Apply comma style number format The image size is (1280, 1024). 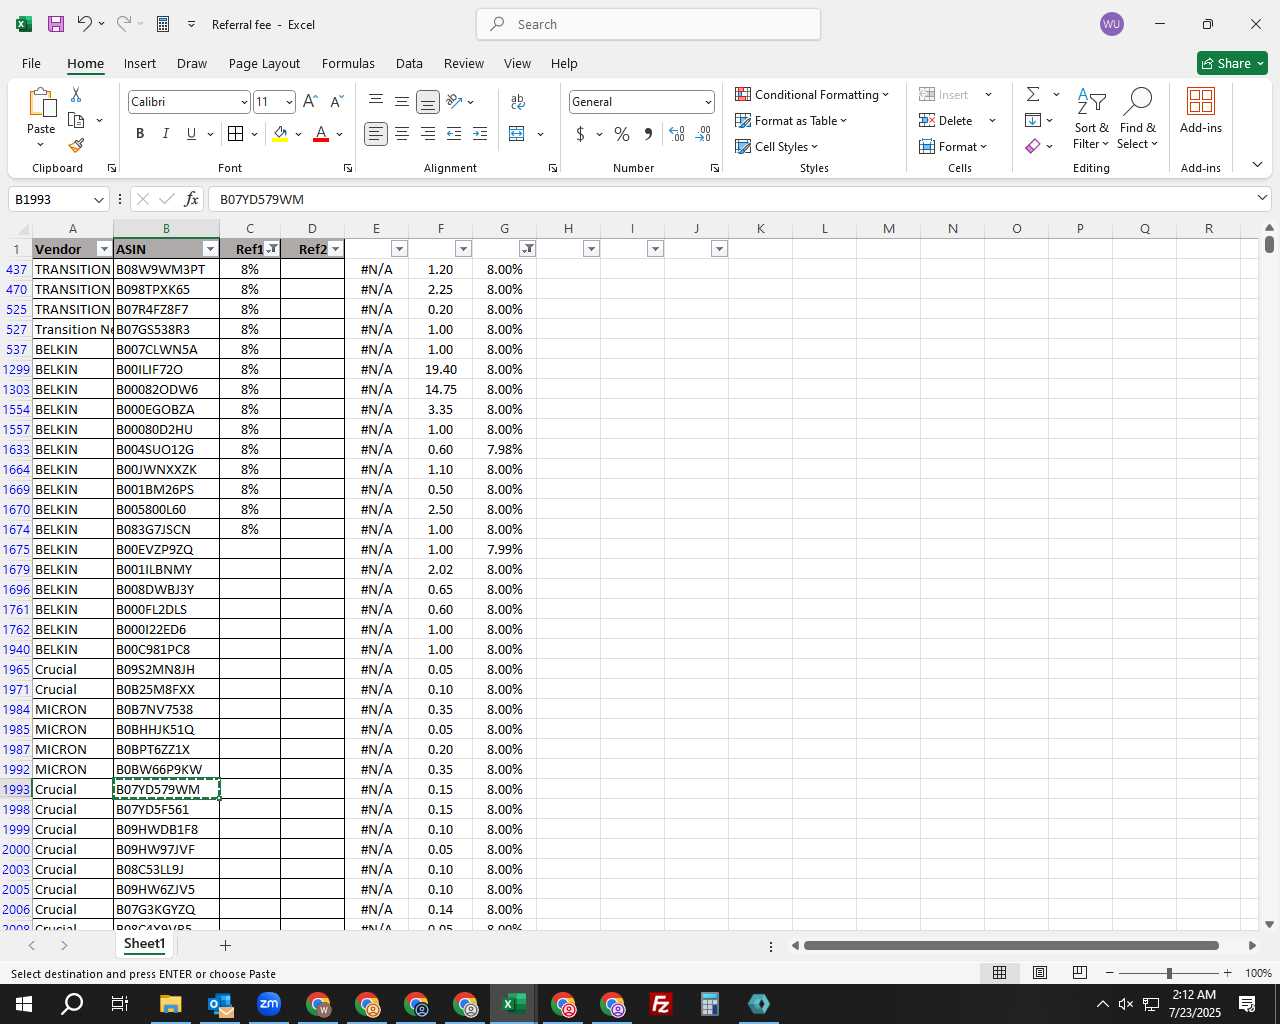(x=648, y=134)
